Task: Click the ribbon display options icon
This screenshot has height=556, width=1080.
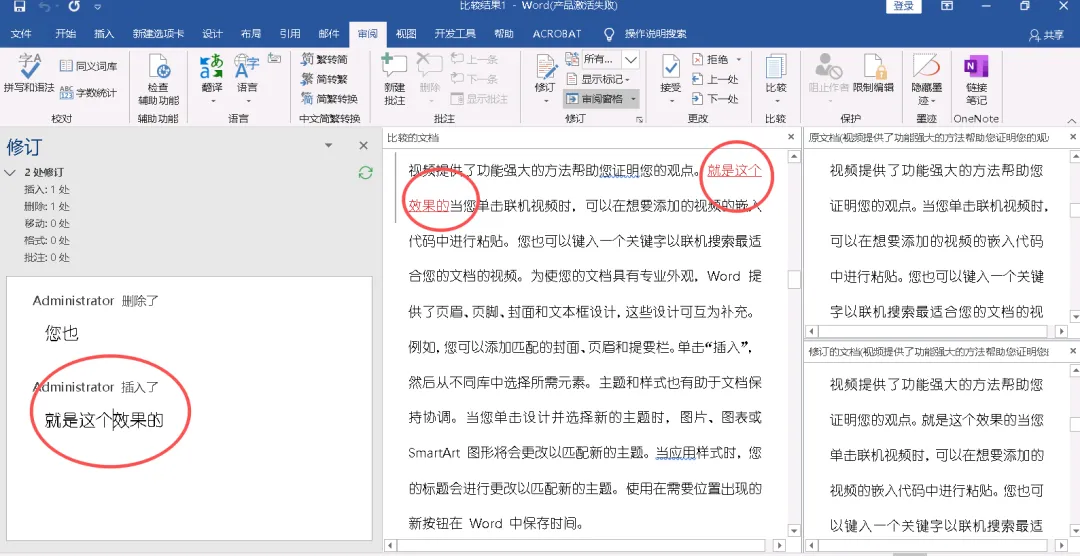Action: click(947, 6)
